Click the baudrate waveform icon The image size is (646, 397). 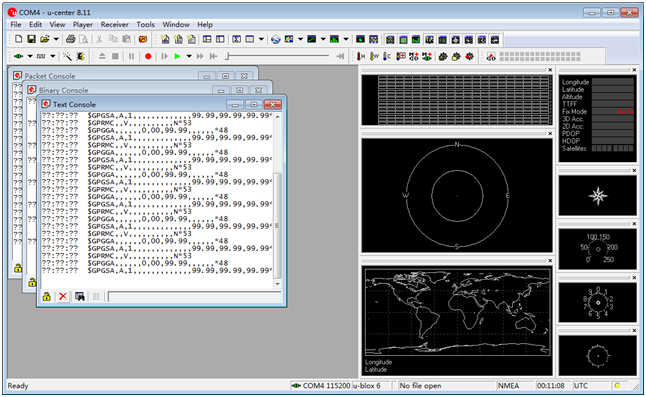click(x=41, y=56)
